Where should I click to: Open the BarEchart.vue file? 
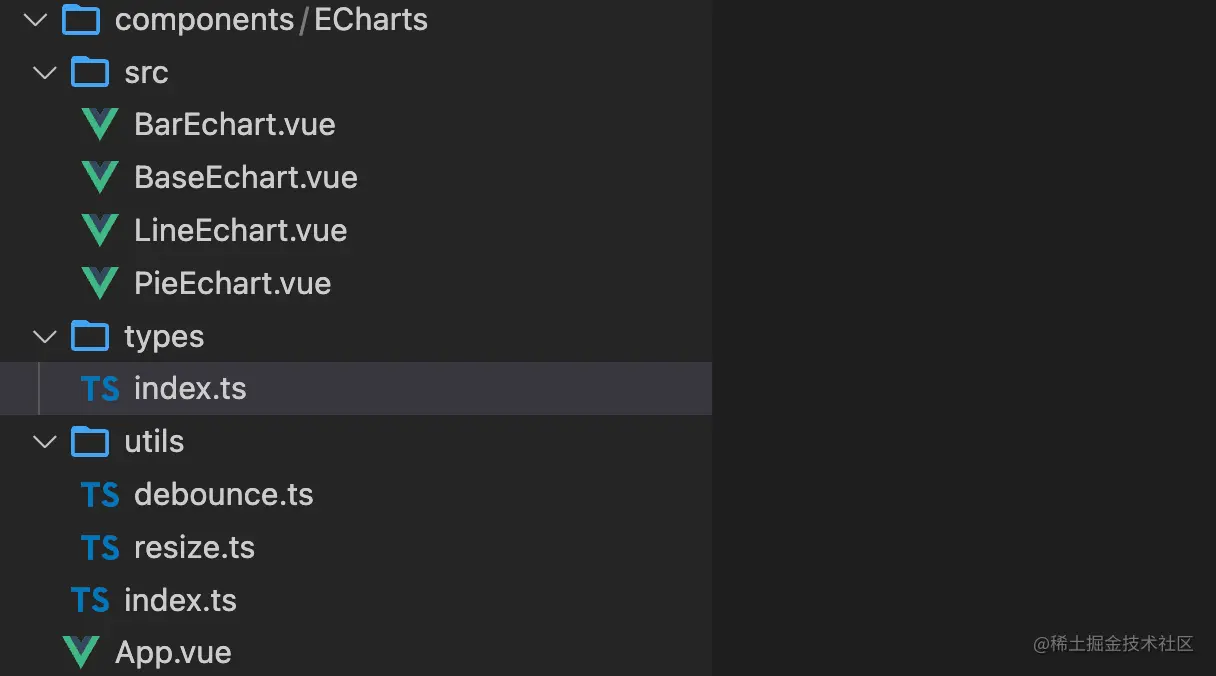pos(235,125)
